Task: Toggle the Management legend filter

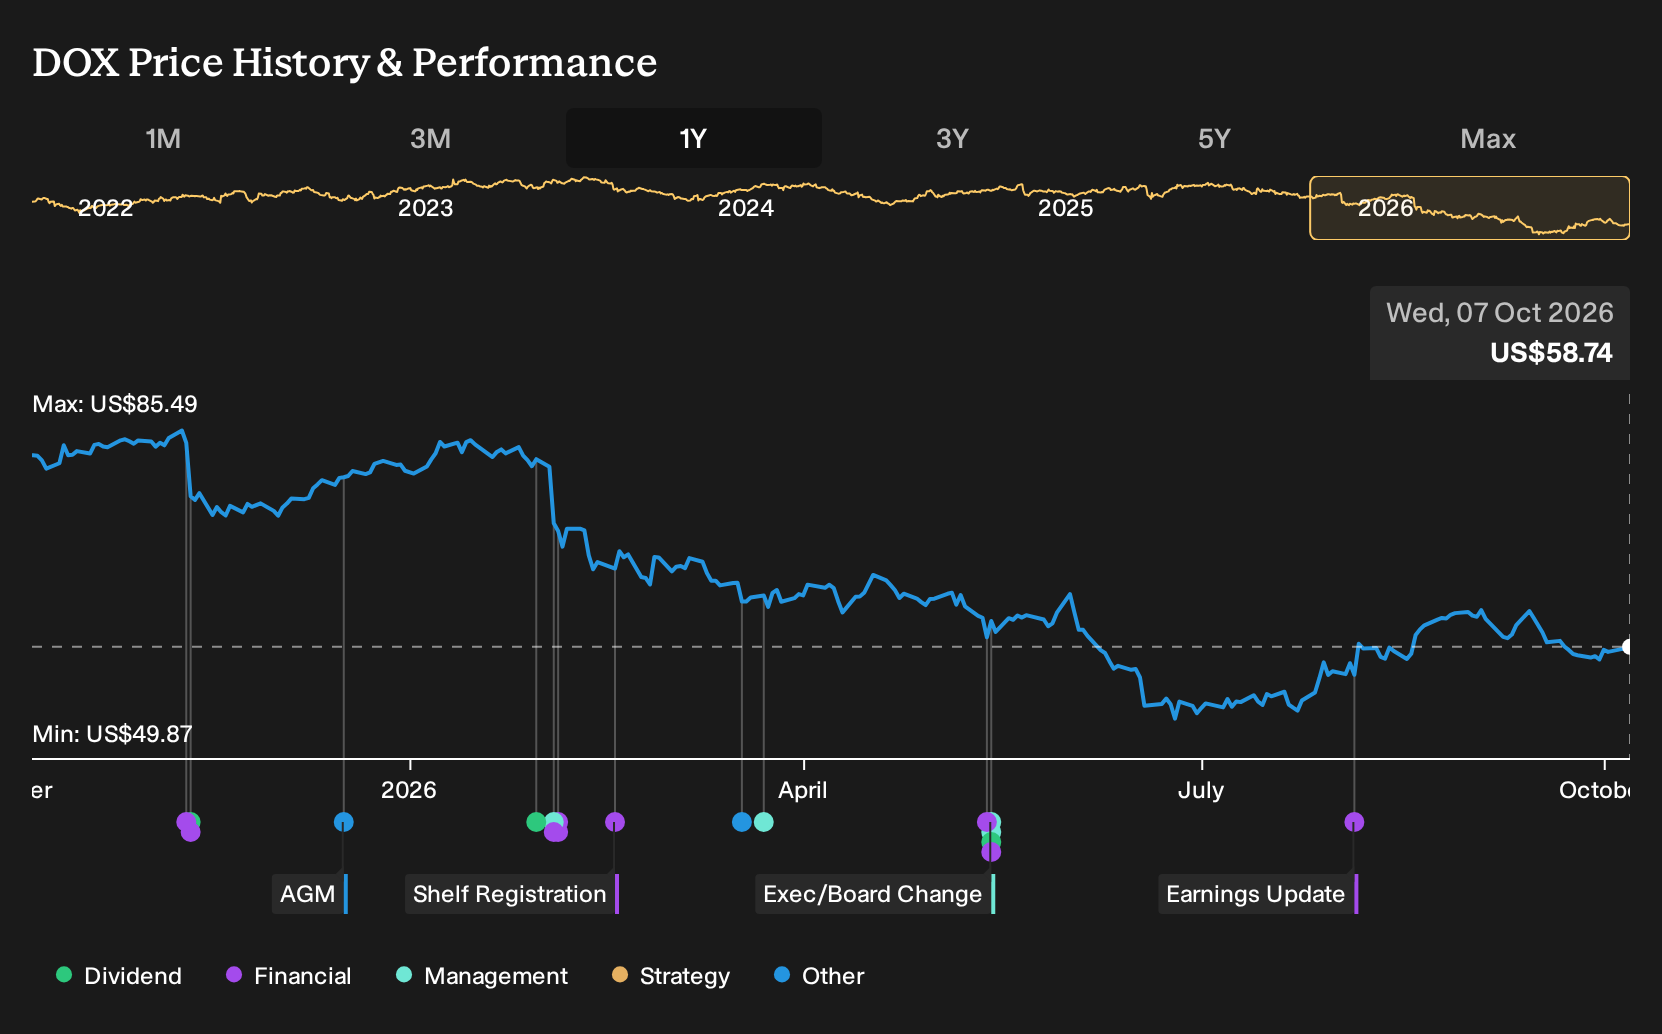Action: [x=482, y=976]
